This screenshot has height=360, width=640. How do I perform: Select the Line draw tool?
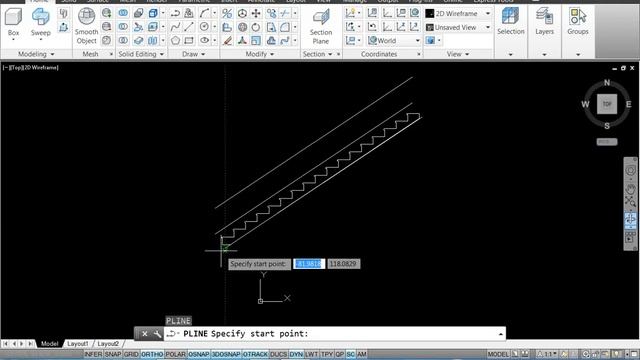(x=189, y=27)
